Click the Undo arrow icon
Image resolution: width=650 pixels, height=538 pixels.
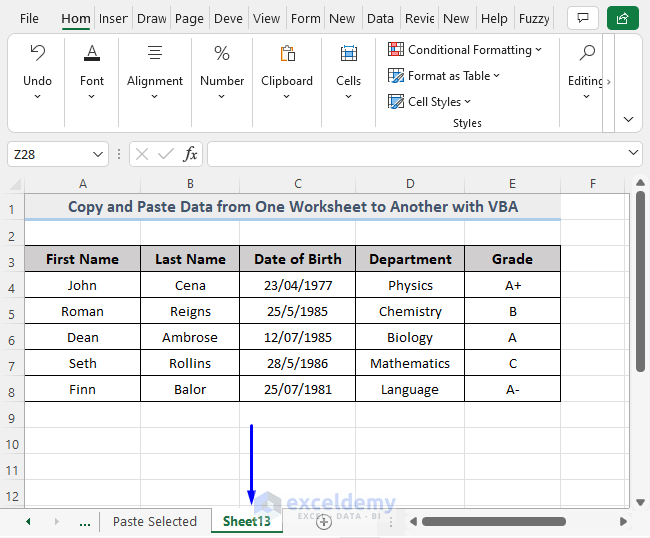[x=37, y=53]
